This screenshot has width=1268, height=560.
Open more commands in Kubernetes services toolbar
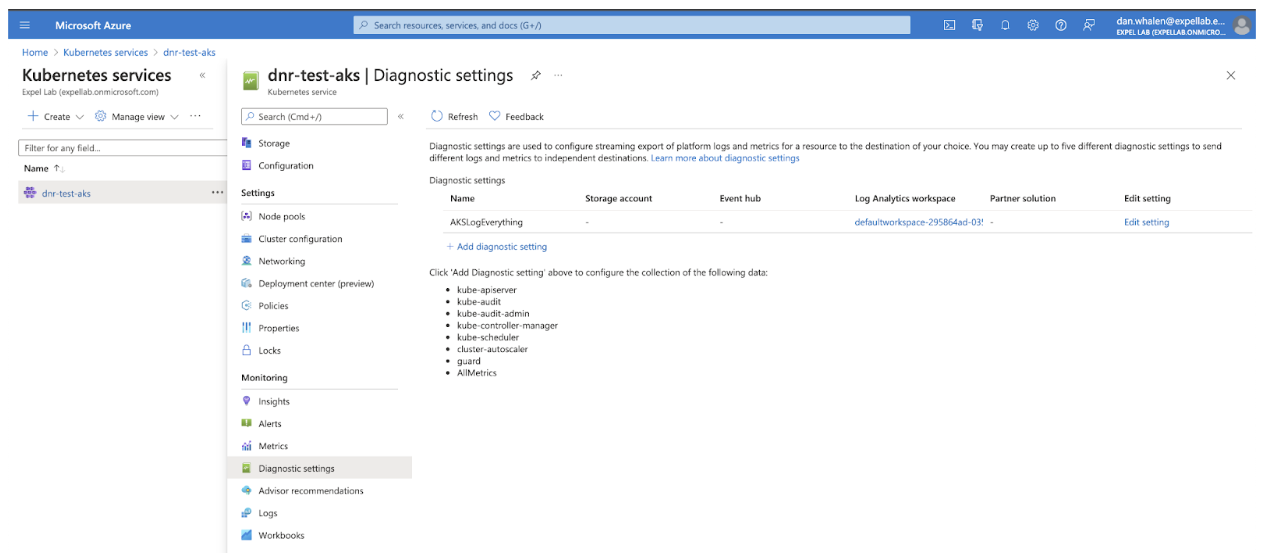coord(195,116)
